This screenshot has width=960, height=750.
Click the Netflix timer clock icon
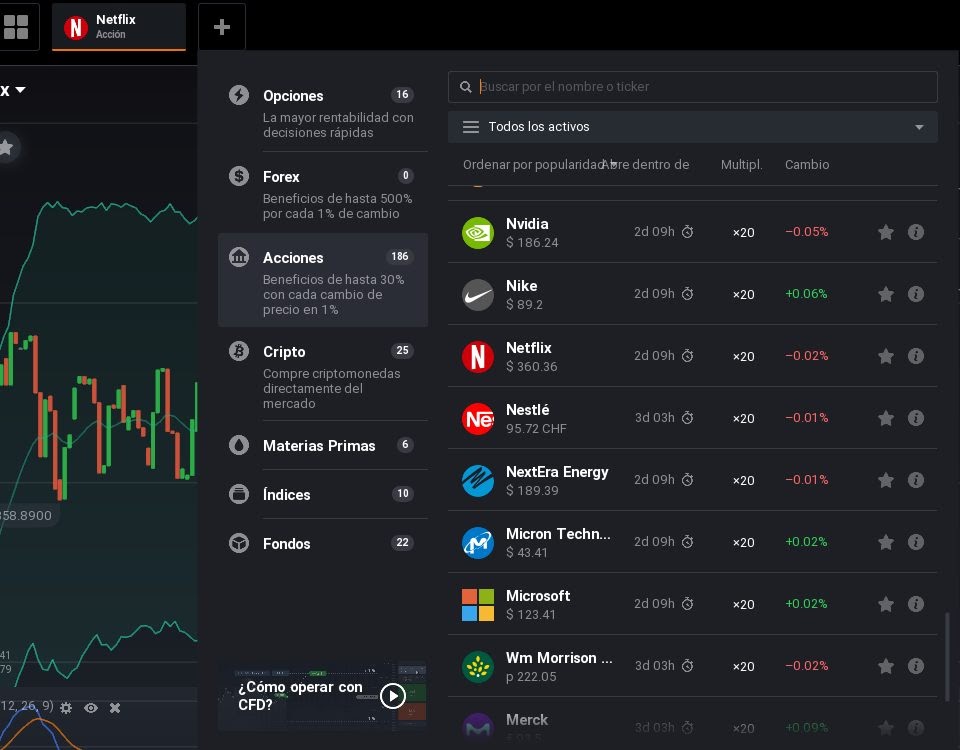click(x=688, y=356)
